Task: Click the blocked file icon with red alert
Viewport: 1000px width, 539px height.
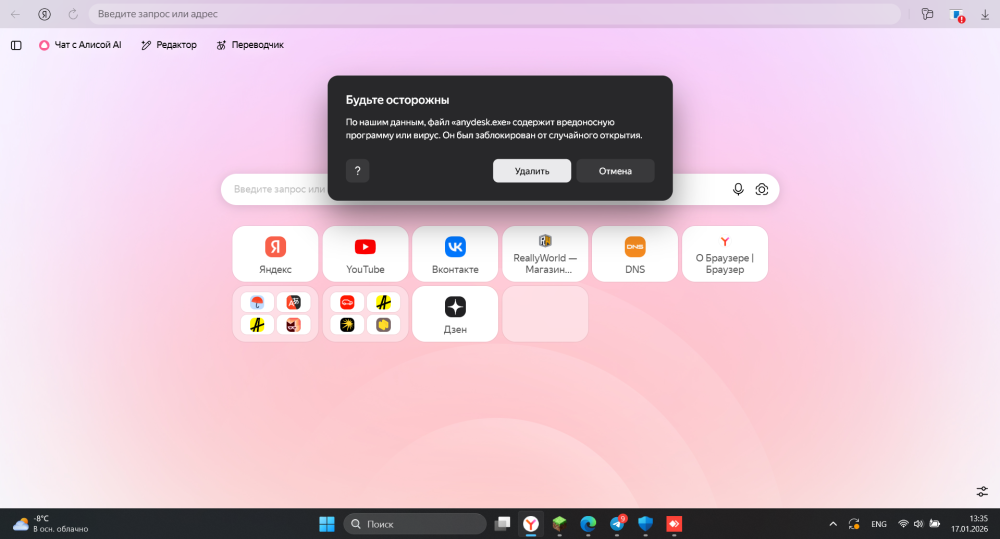Action: tap(957, 15)
